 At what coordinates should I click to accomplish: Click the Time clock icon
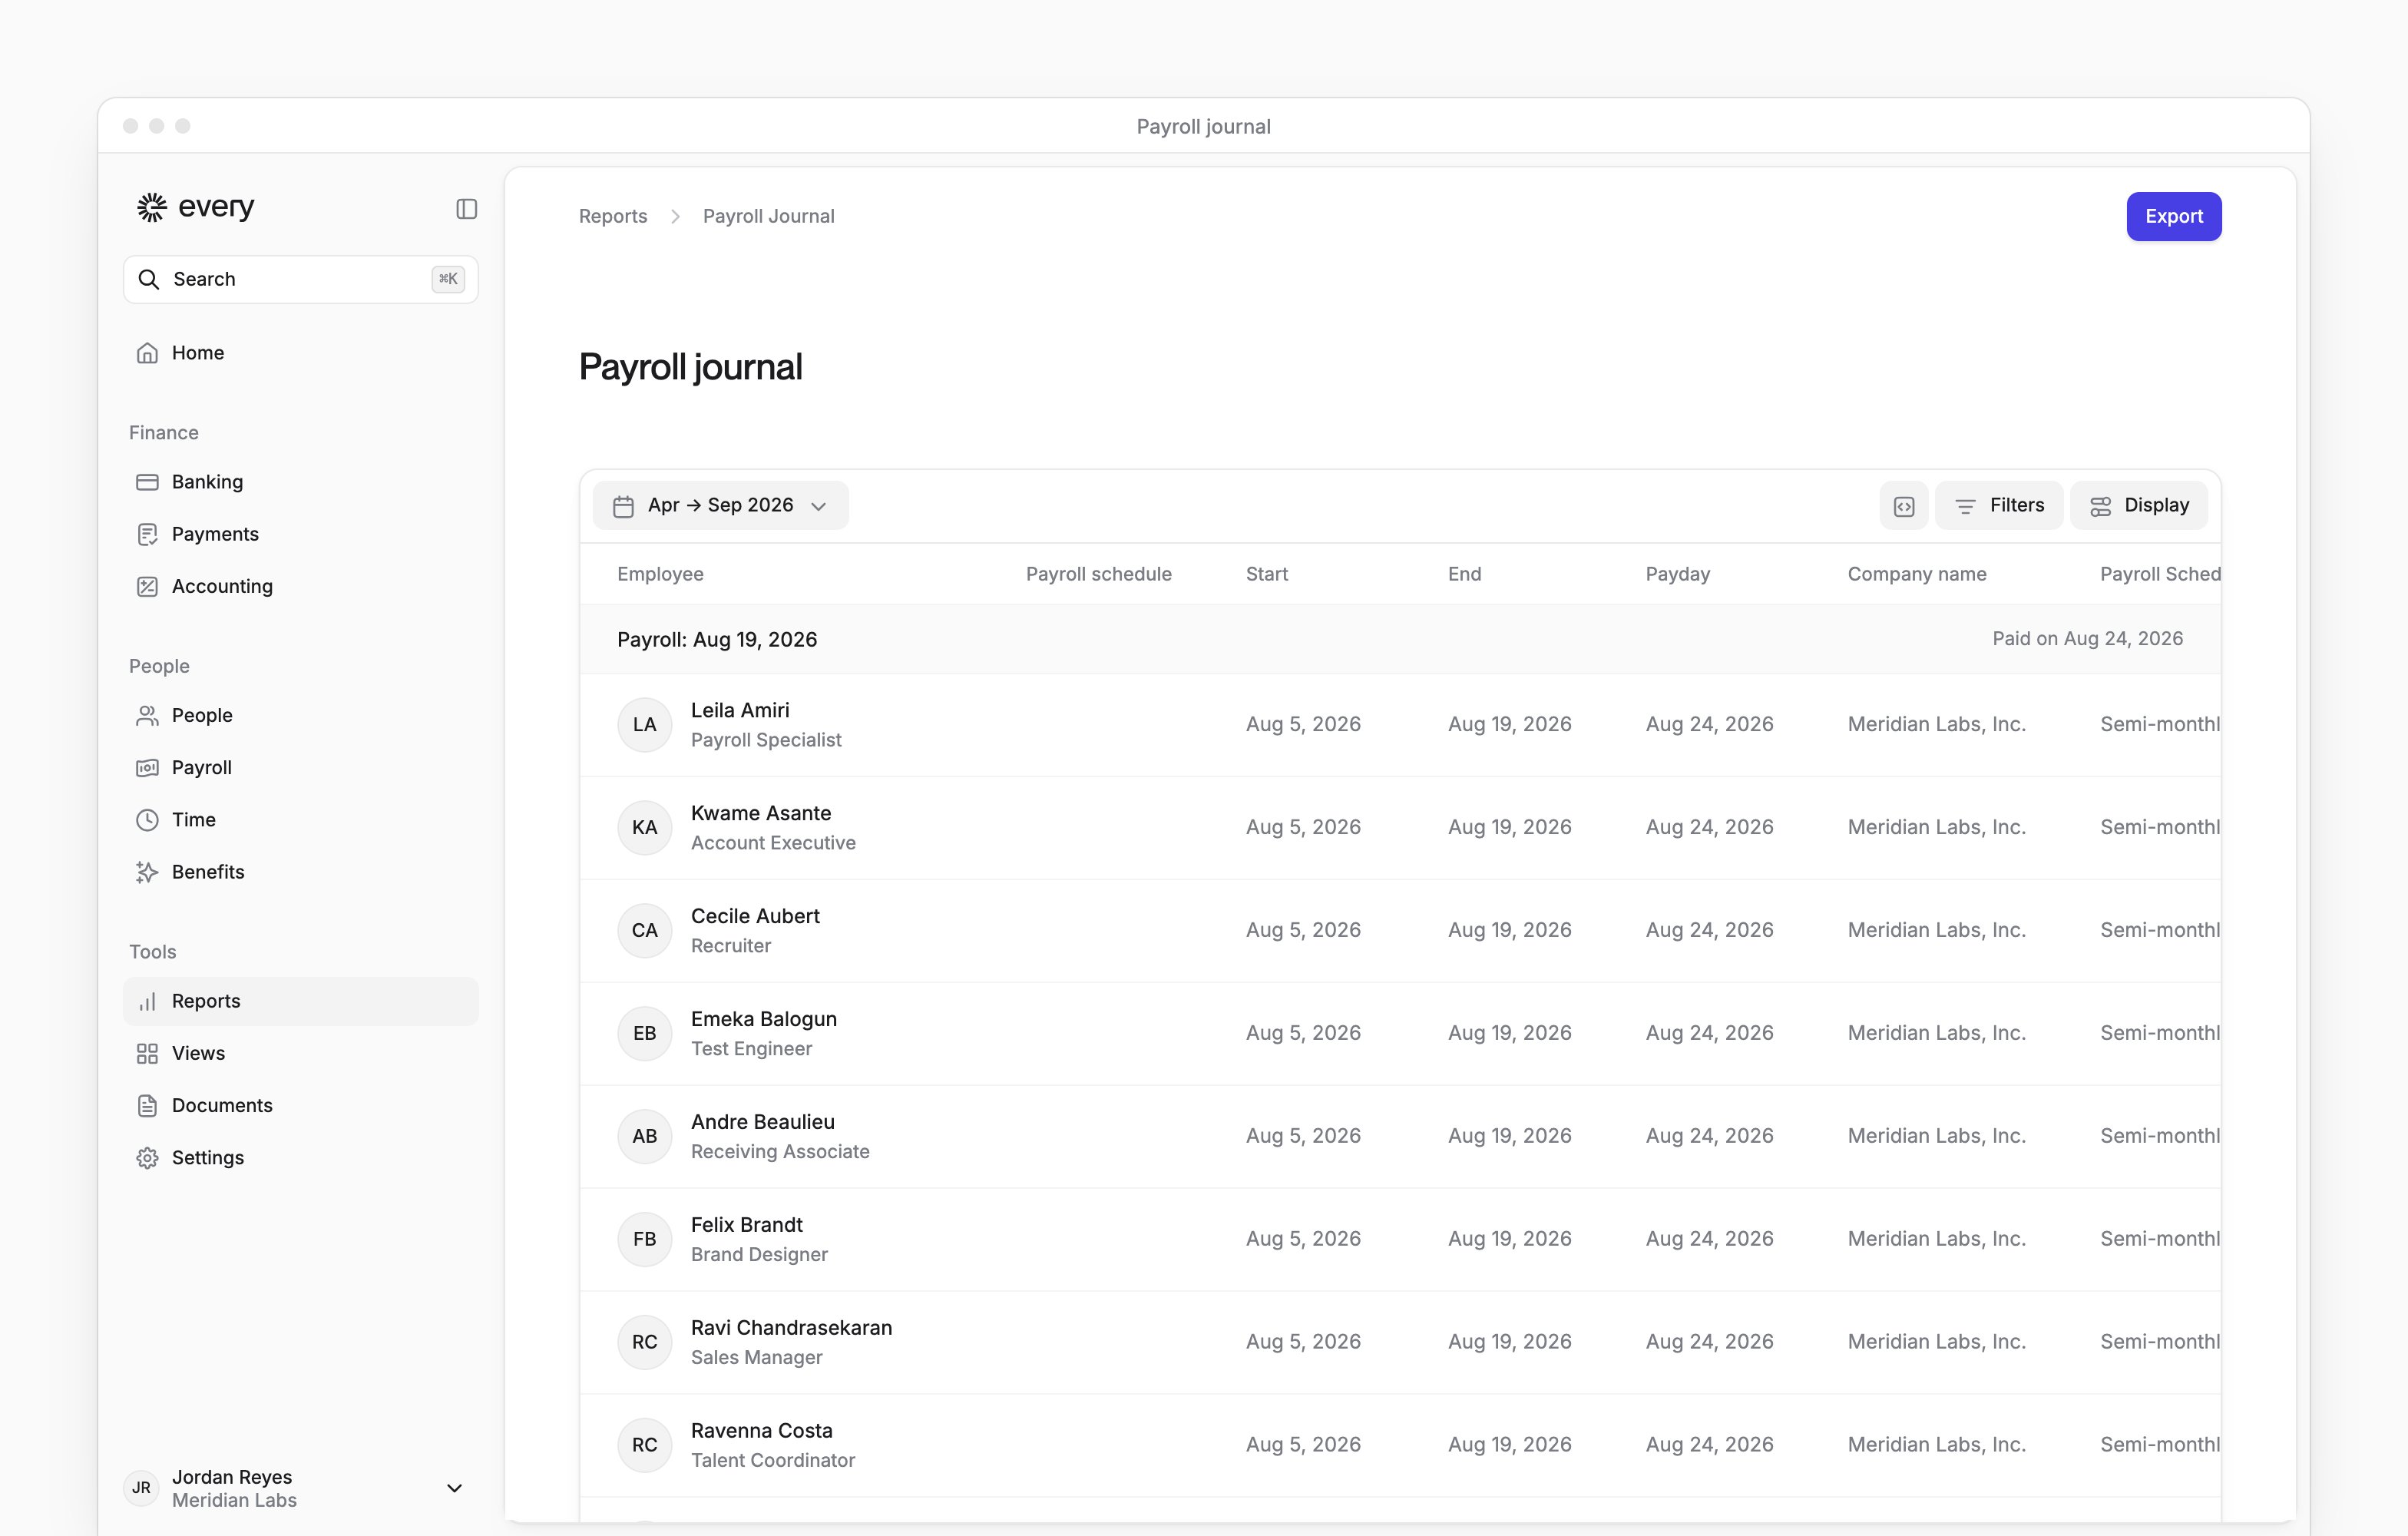point(147,819)
